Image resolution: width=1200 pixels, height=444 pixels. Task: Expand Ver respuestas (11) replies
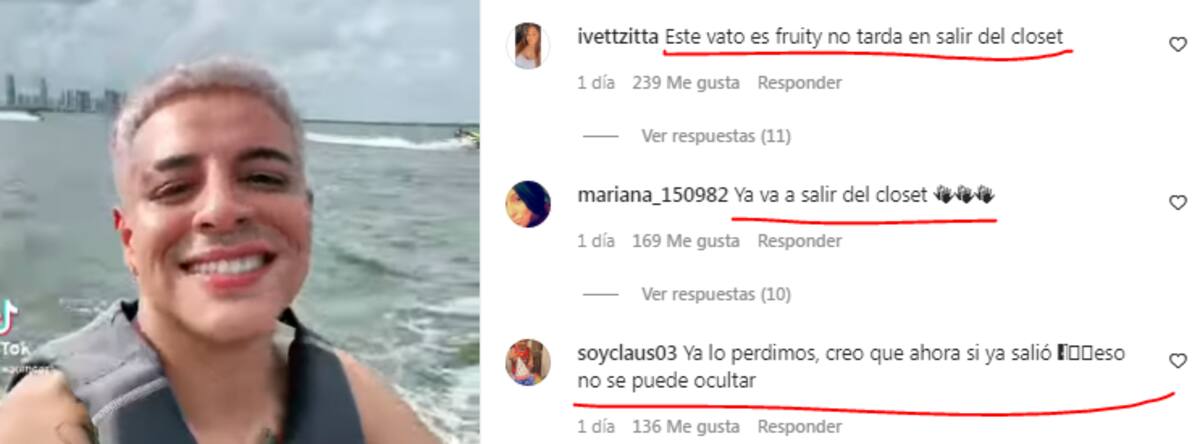[x=715, y=136]
